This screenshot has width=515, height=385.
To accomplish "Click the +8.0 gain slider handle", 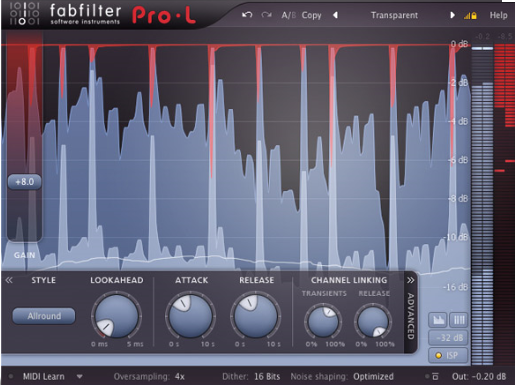I will click(24, 182).
